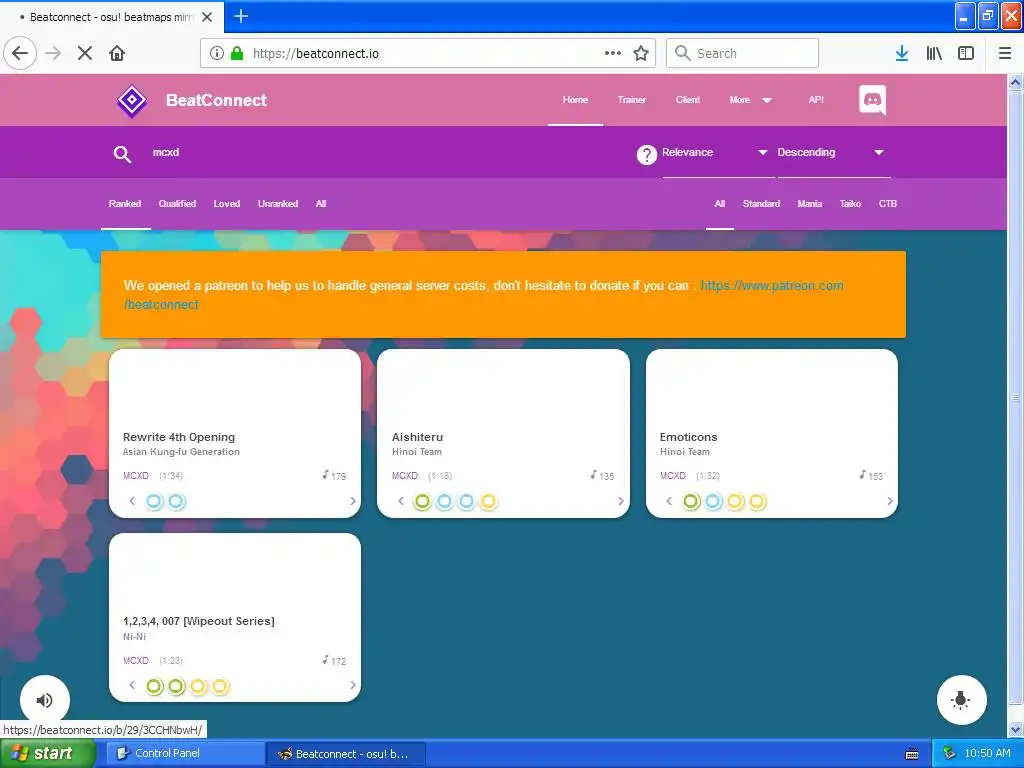Open Firefox downloads arrow icon

902,53
